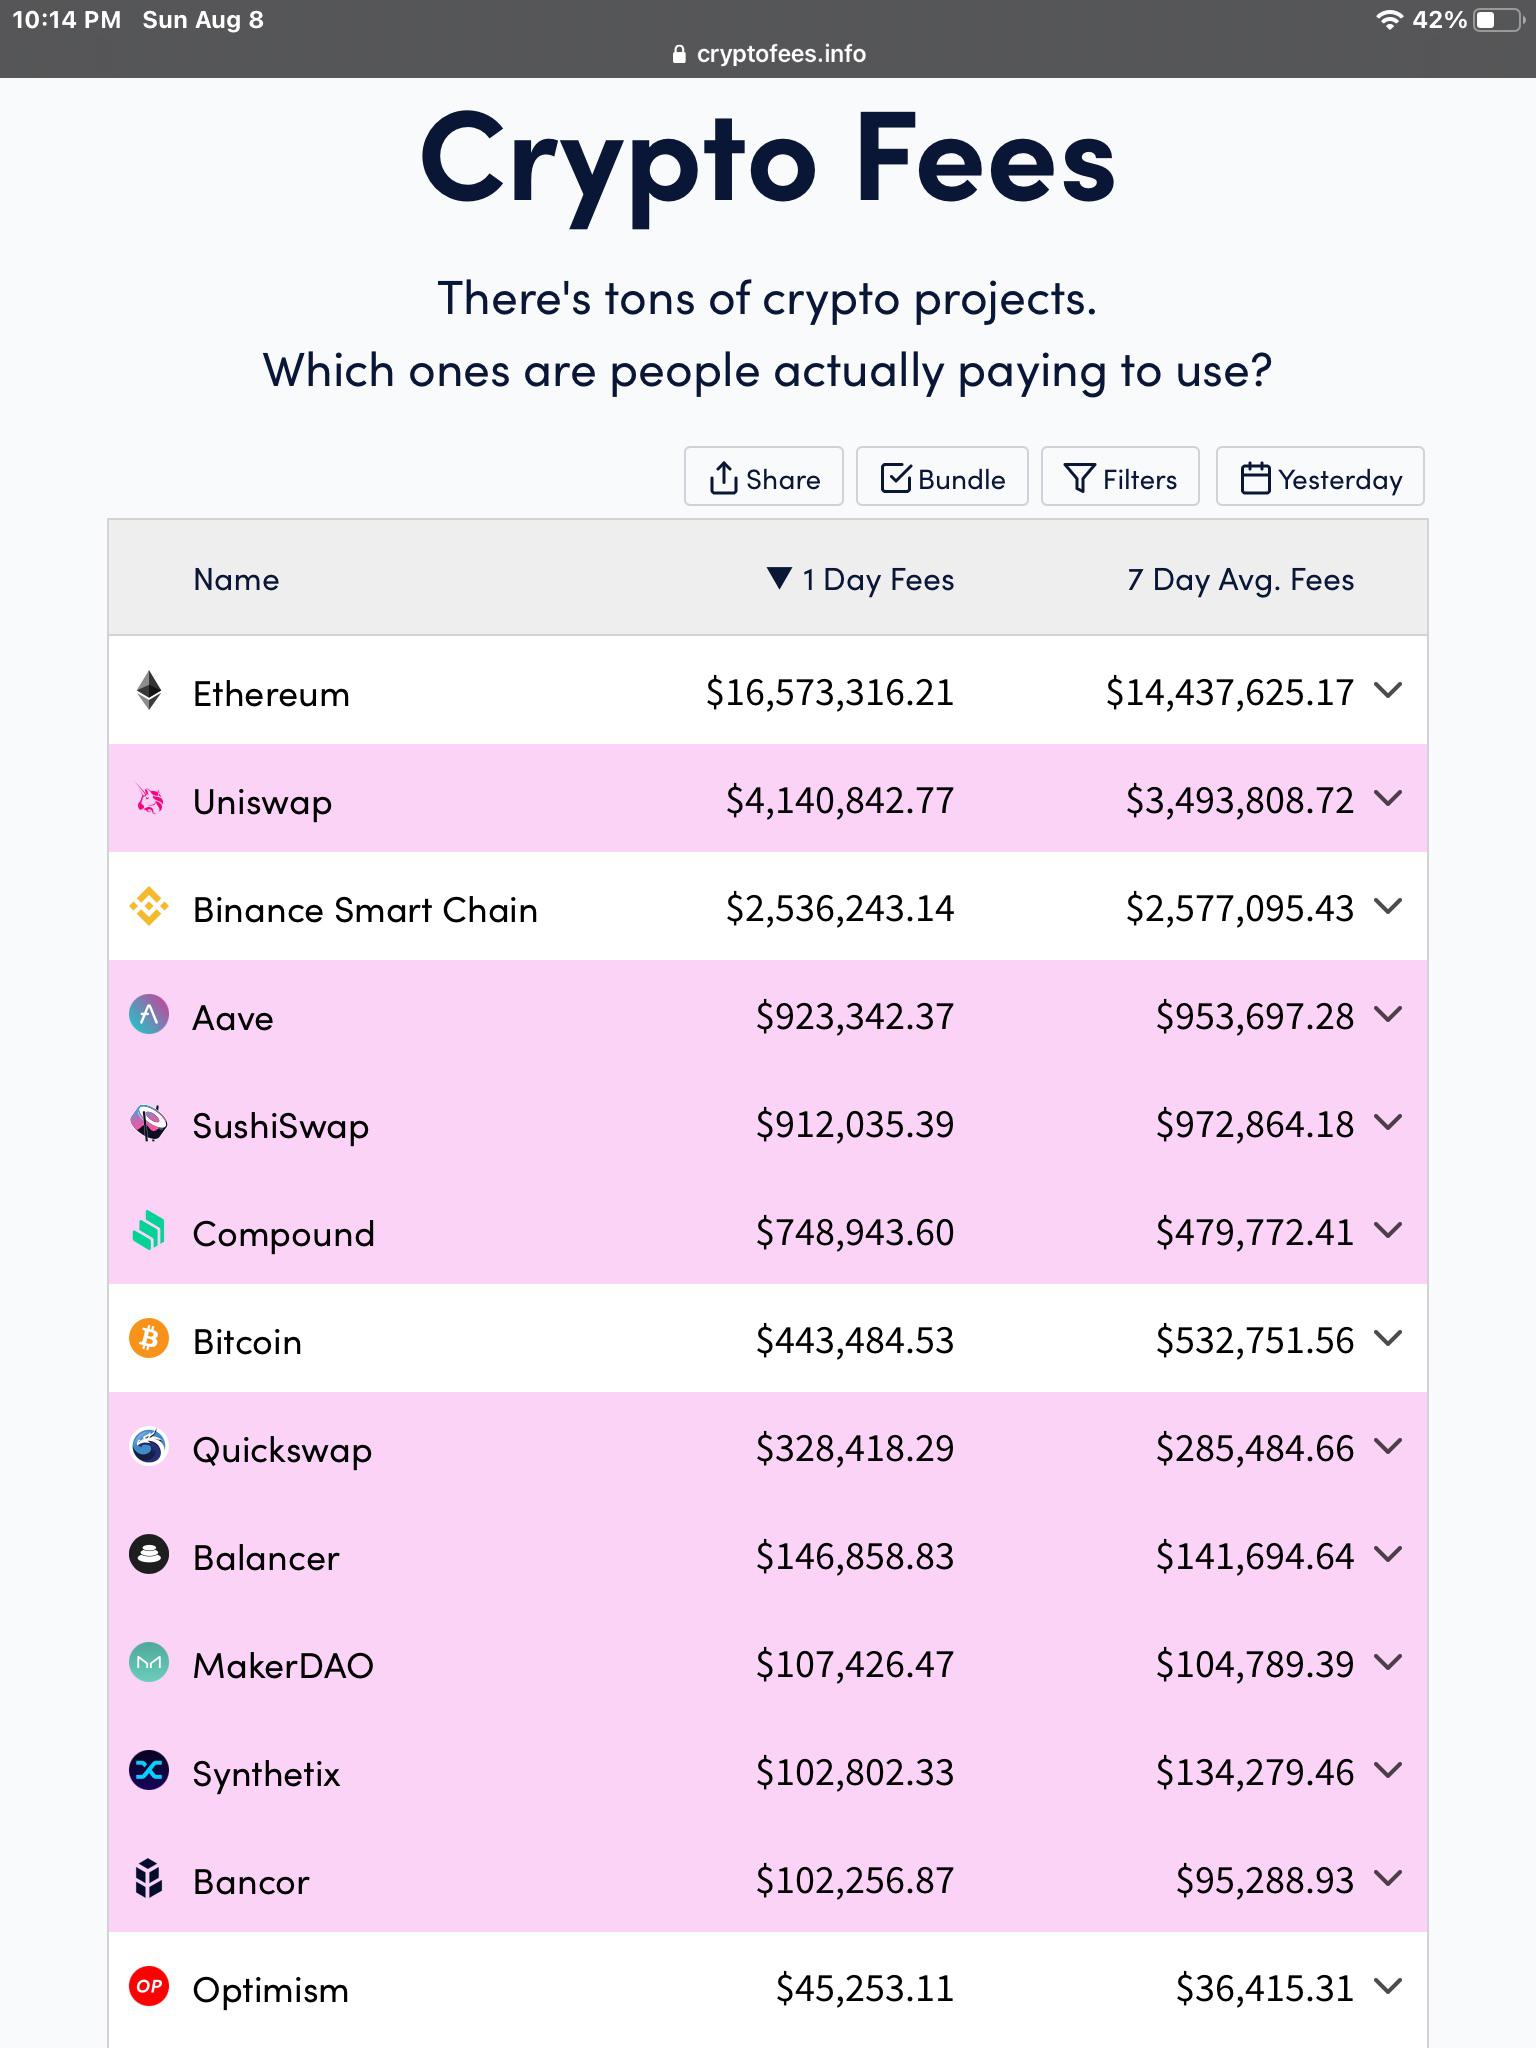Click the Binance Smart Chain logo
Viewport: 1536px width, 2048px height.
tap(148, 908)
